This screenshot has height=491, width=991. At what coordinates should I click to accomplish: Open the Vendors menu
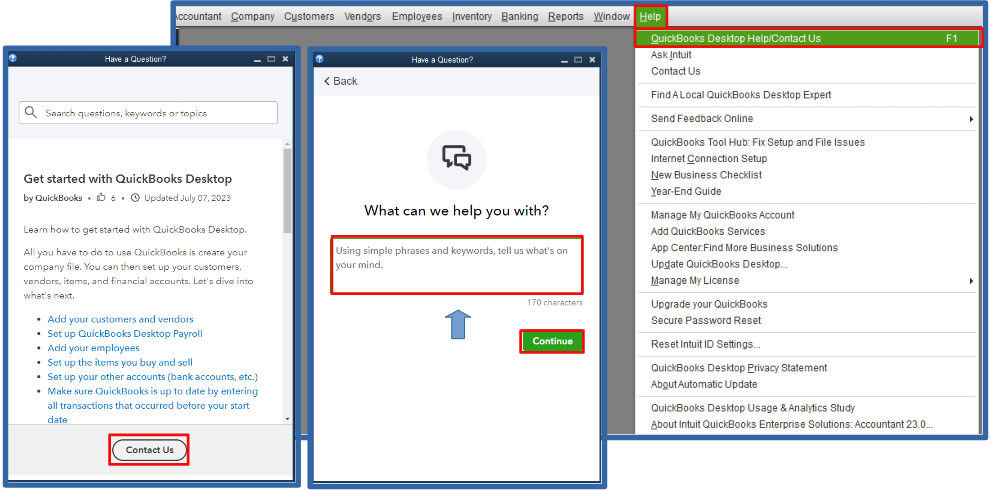[363, 16]
